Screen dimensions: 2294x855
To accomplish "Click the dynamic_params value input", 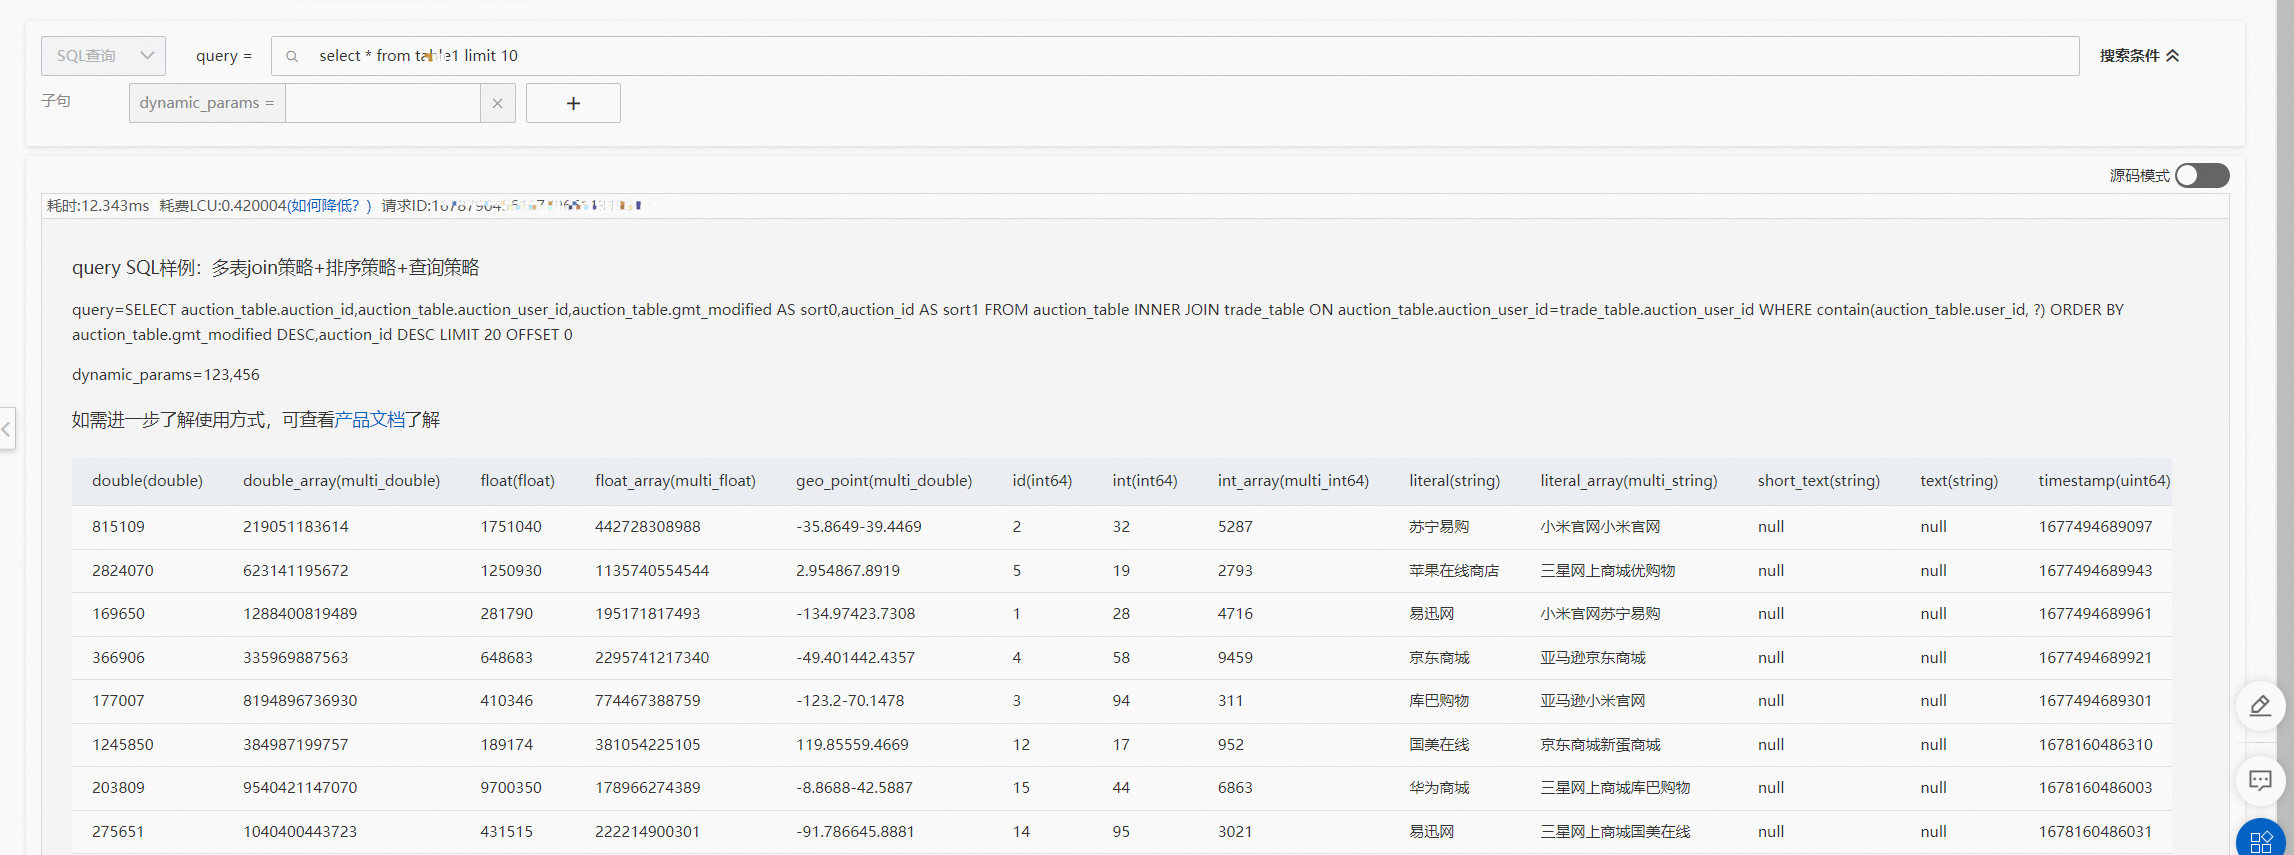I will tap(383, 103).
